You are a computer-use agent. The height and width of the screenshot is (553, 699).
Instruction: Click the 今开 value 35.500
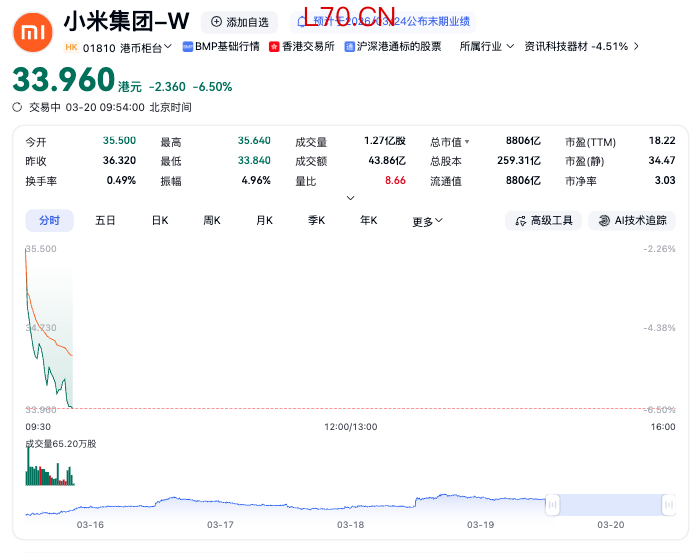pos(119,140)
